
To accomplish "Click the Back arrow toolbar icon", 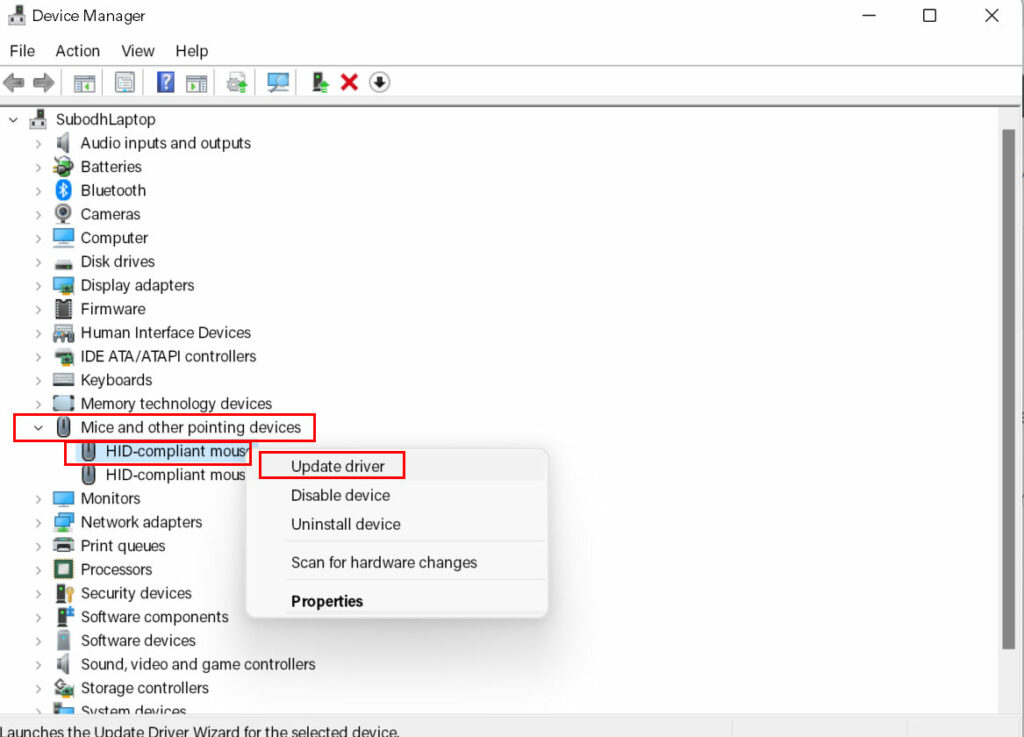I will 14,83.
